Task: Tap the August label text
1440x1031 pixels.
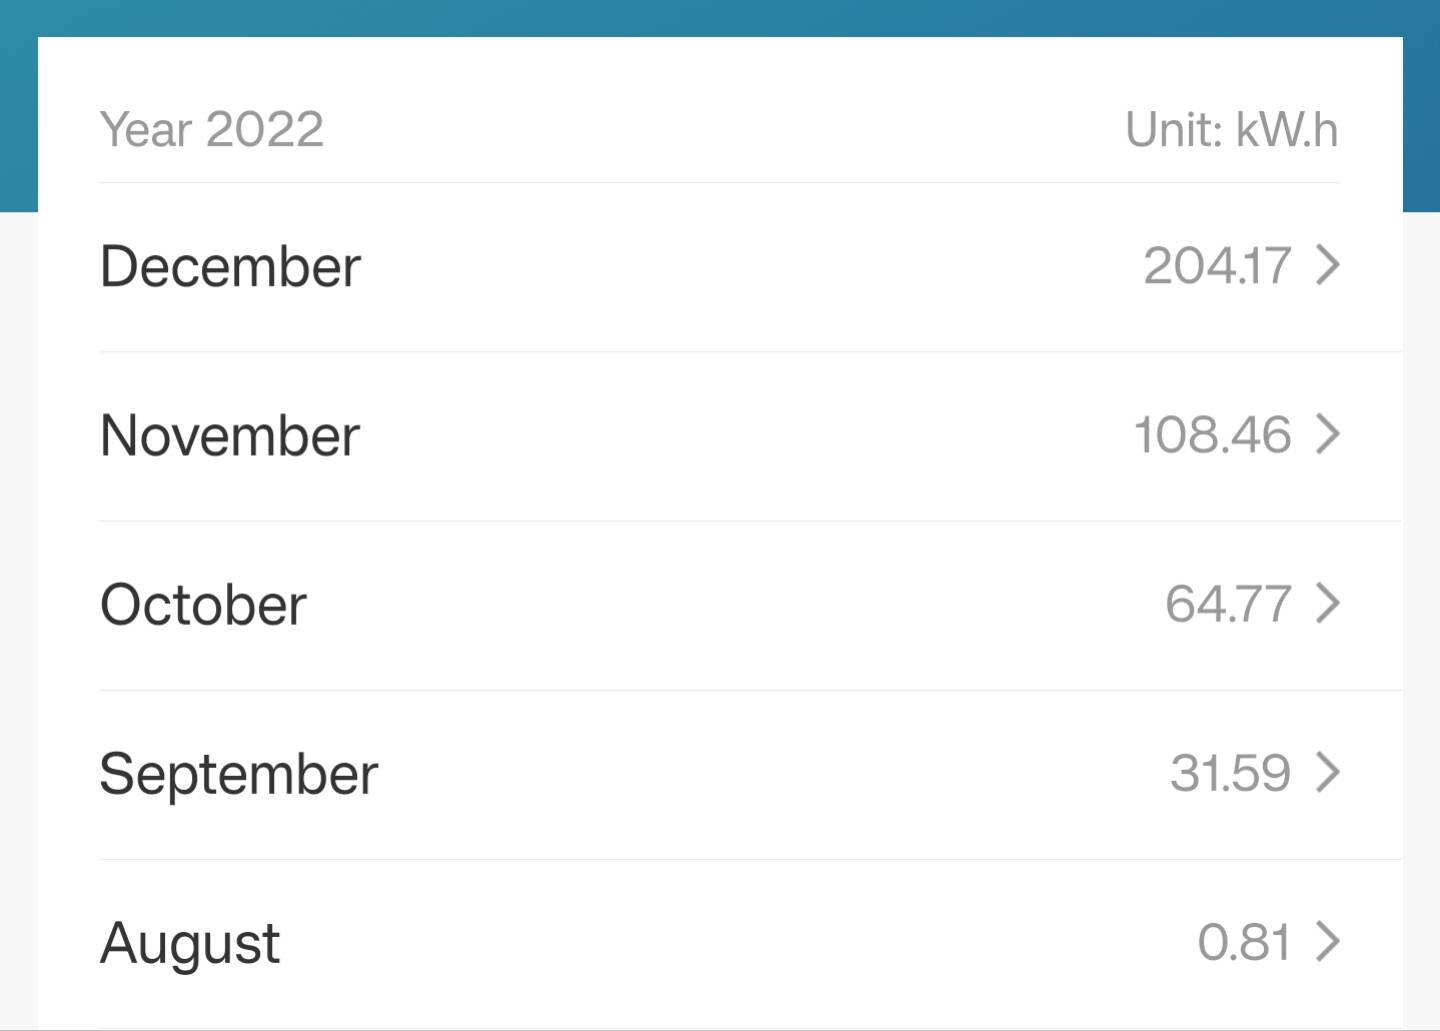Action: 190,945
